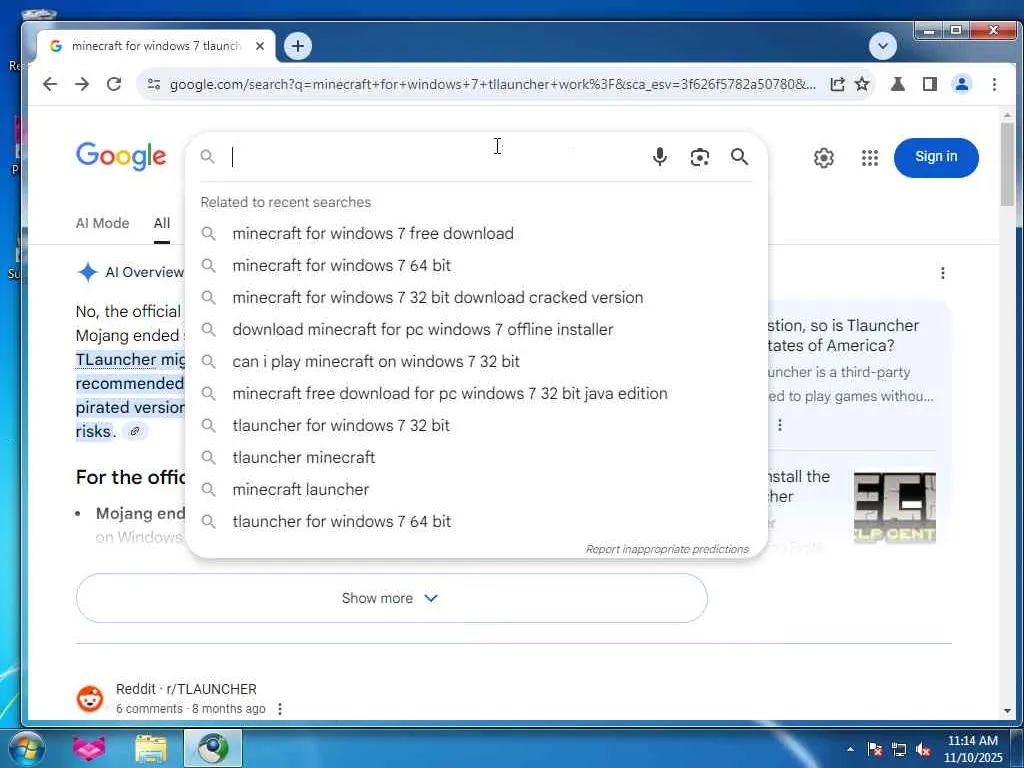The width and height of the screenshot is (1024, 768).
Task: Open Chrome three-dot menu
Action: point(994,84)
